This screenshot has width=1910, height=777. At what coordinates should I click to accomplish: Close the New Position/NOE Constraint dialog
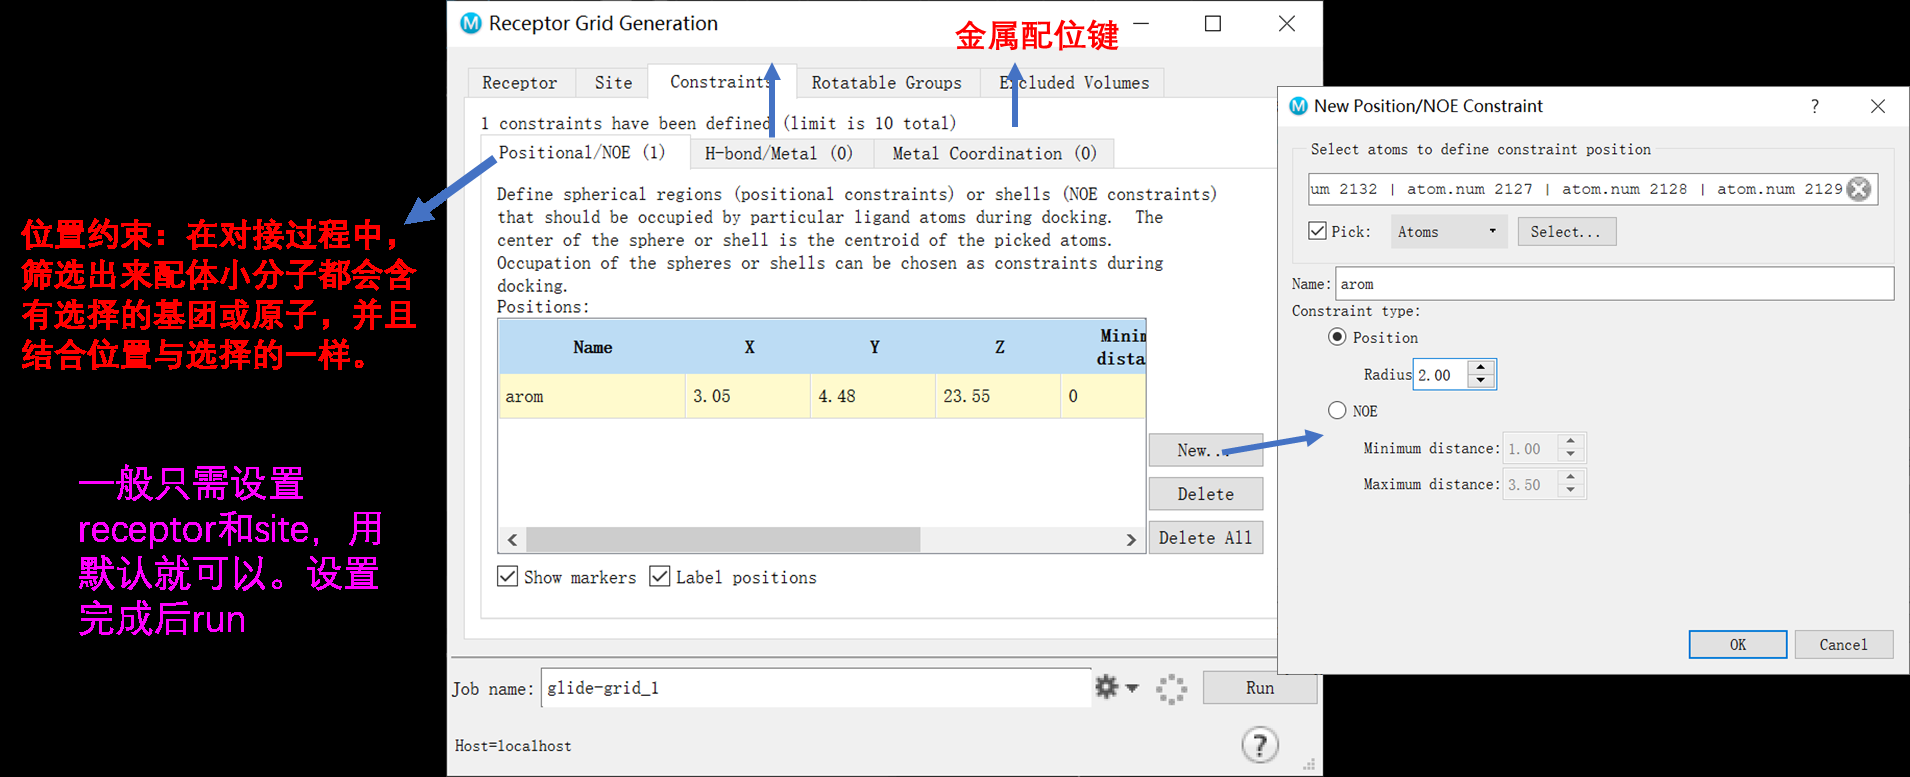(x=1878, y=106)
